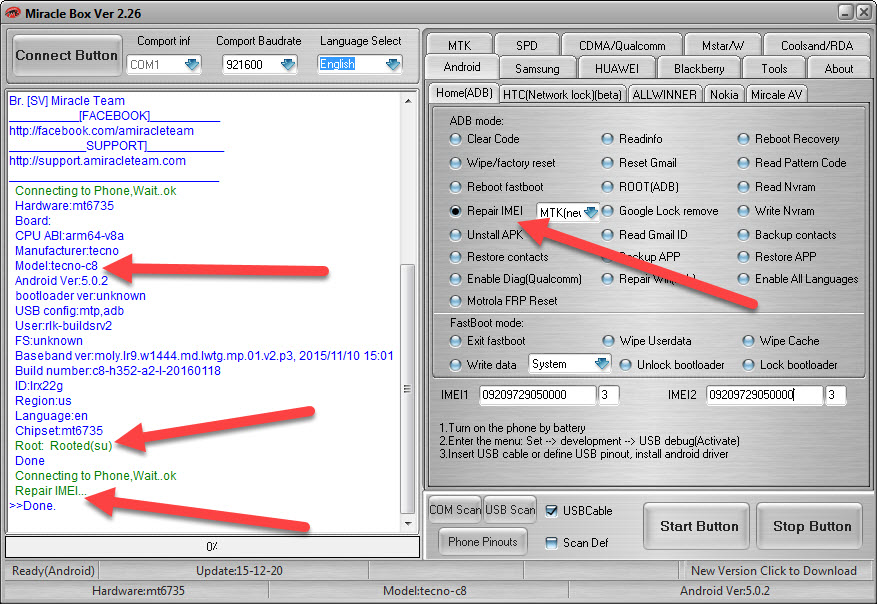
Task: Open the Tools tab
Action: [x=774, y=68]
